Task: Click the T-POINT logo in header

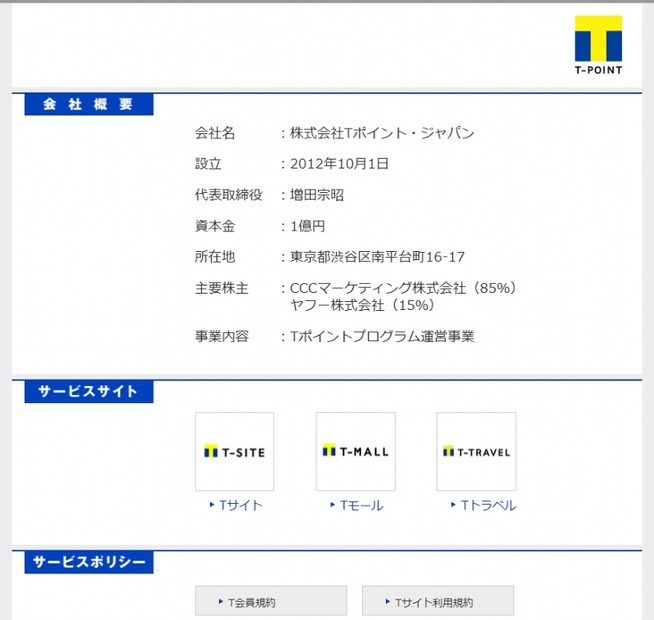Action: click(598, 45)
